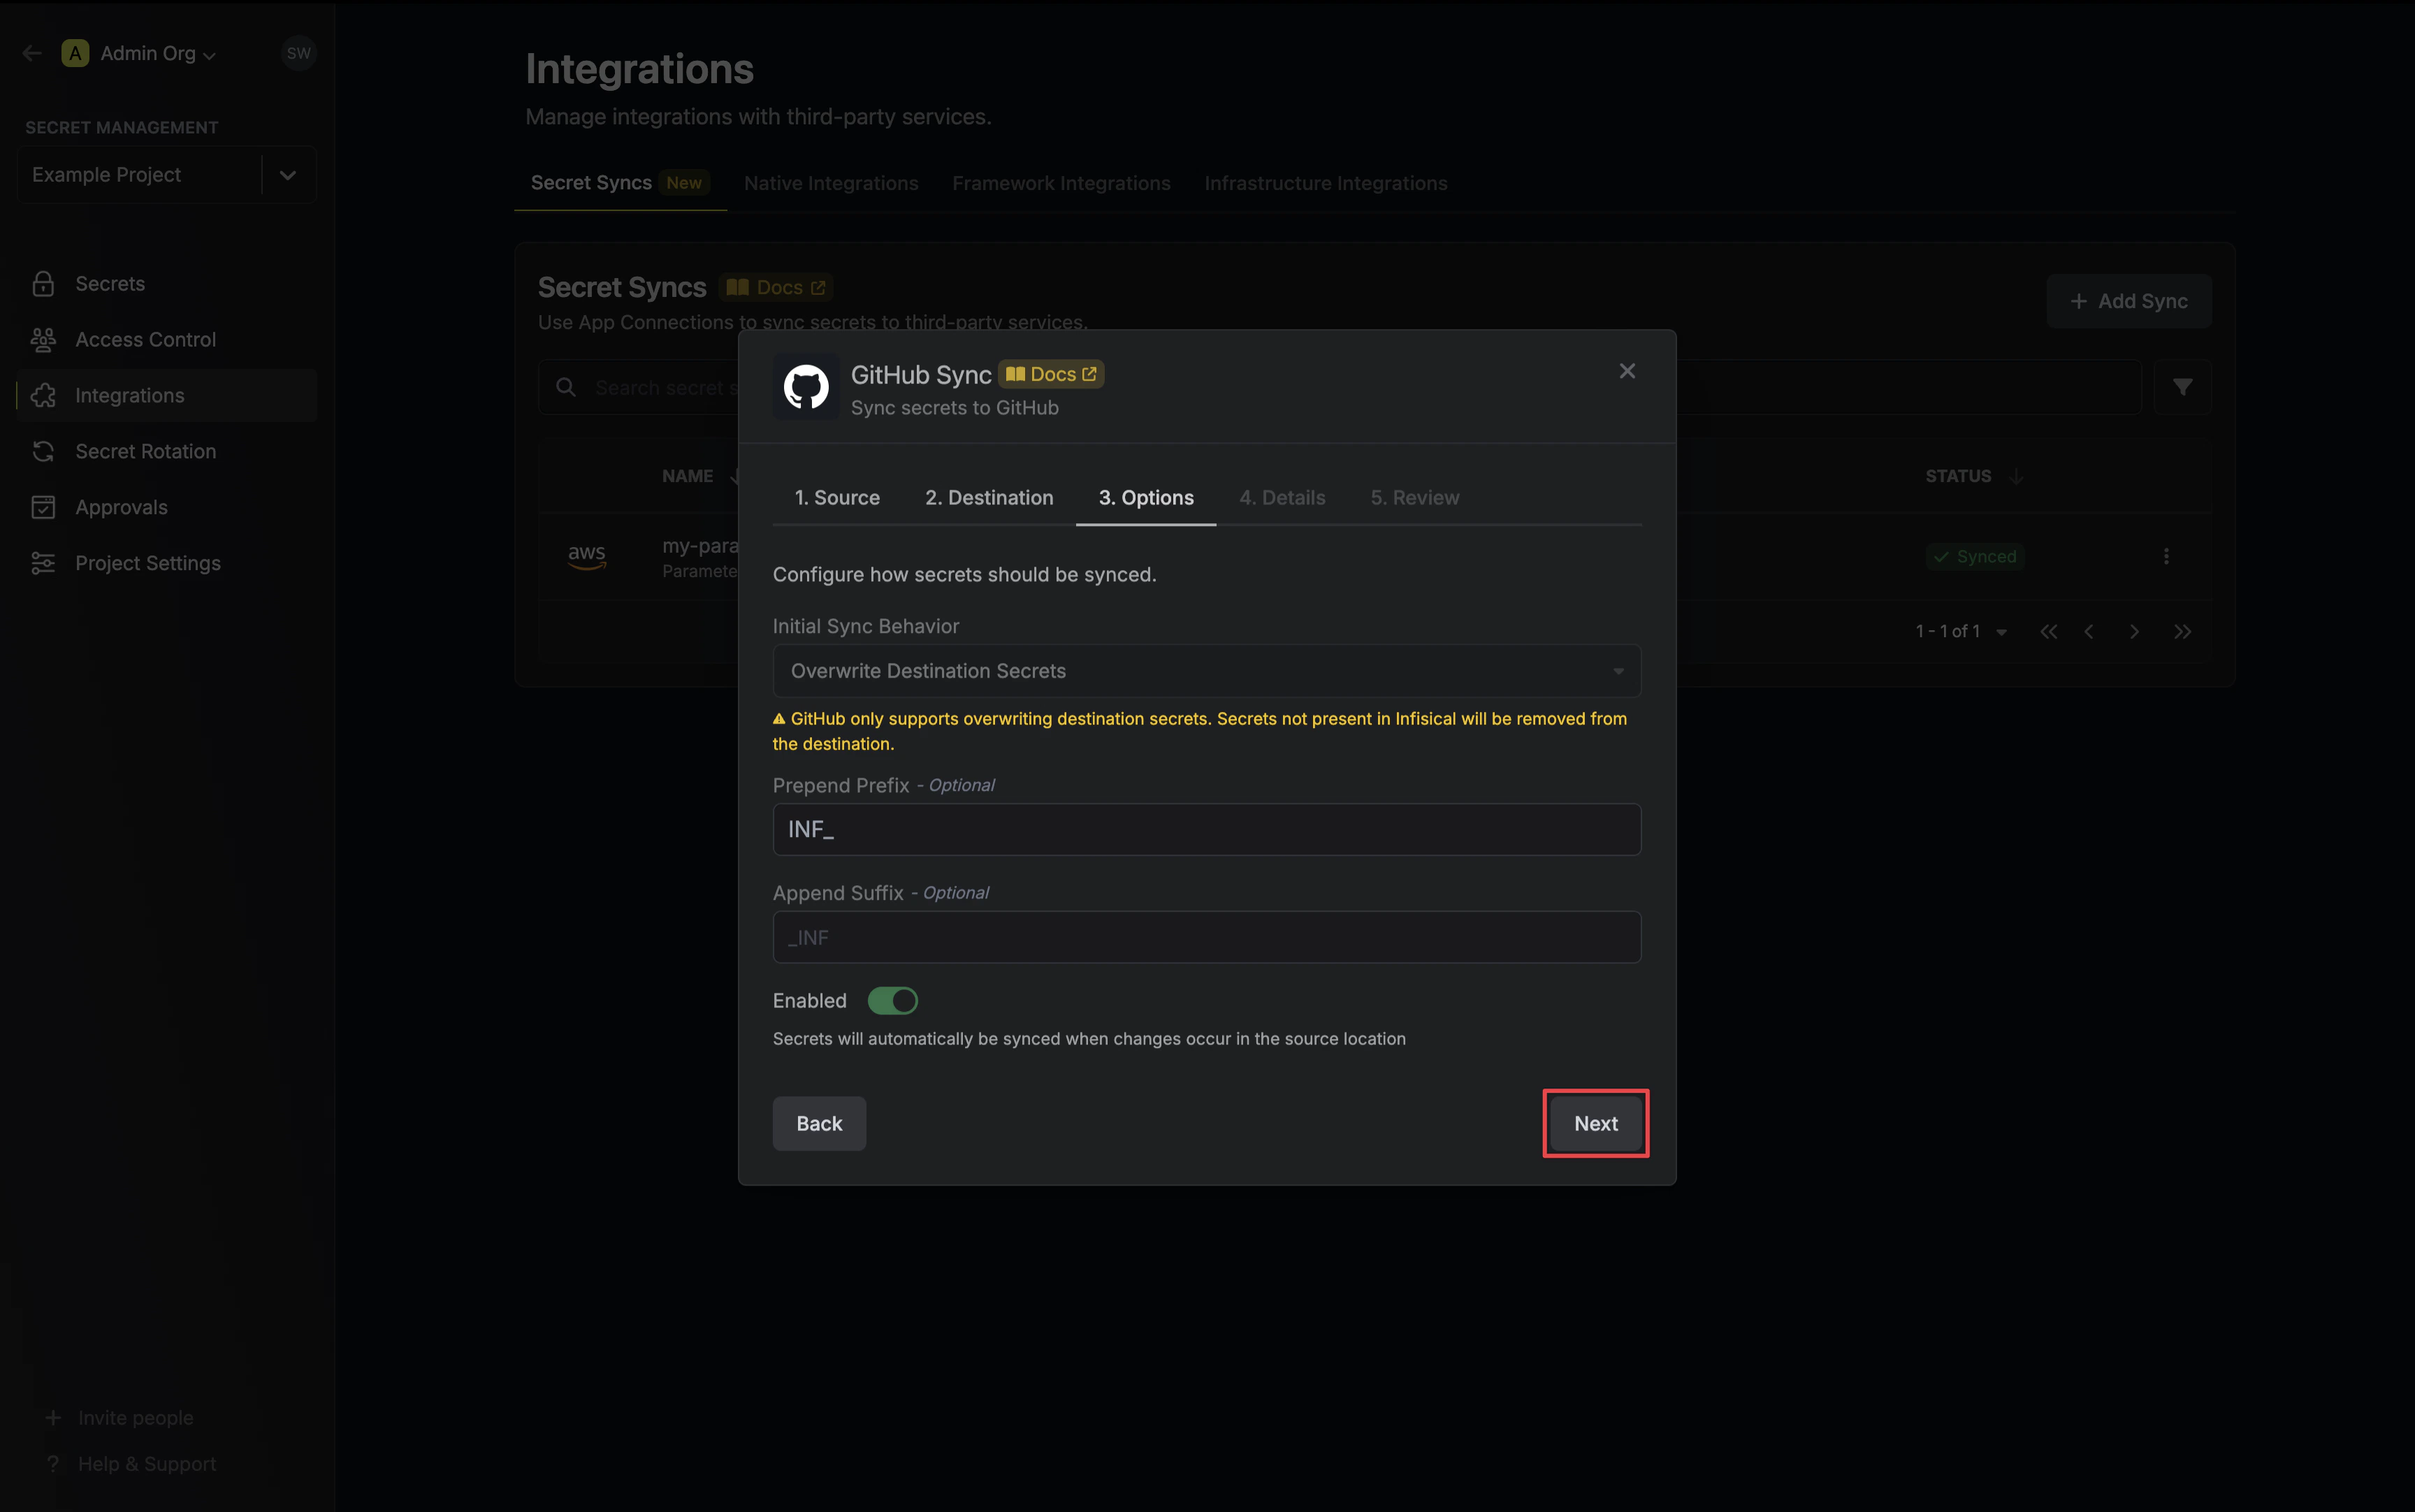Open Initial Sync Behavior dropdown

[1206, 671]
